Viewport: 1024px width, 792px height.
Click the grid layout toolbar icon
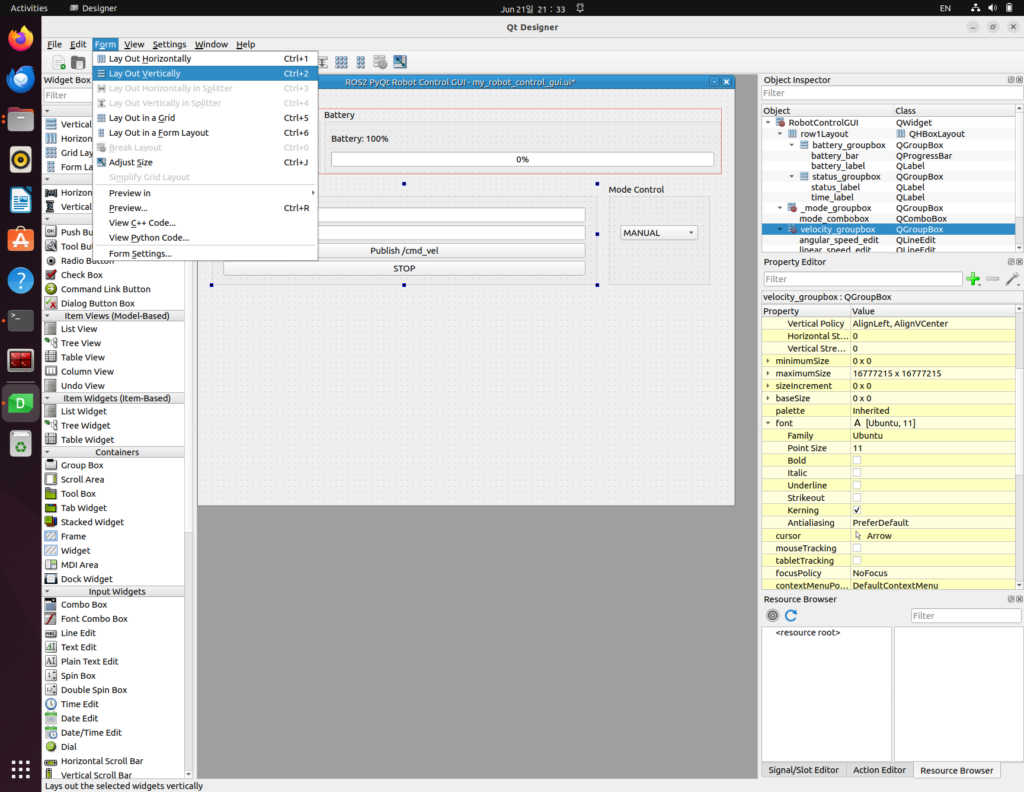click(x=341, y=62)
